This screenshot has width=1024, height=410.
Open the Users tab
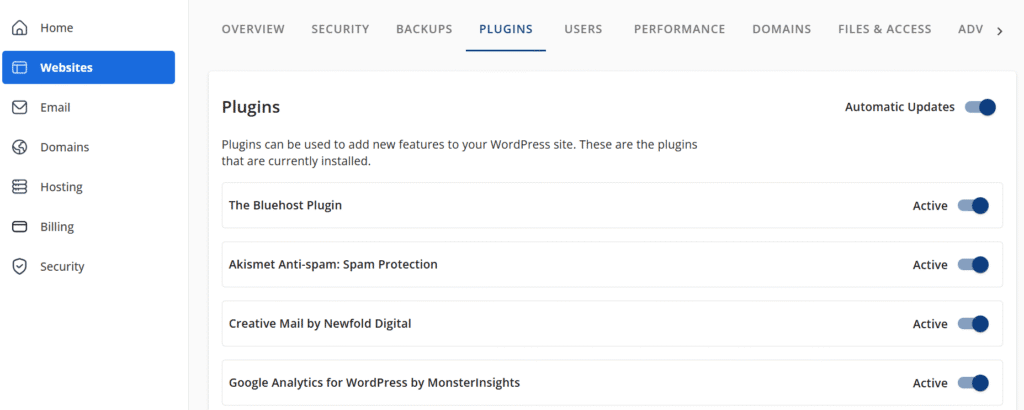[583, 29]
